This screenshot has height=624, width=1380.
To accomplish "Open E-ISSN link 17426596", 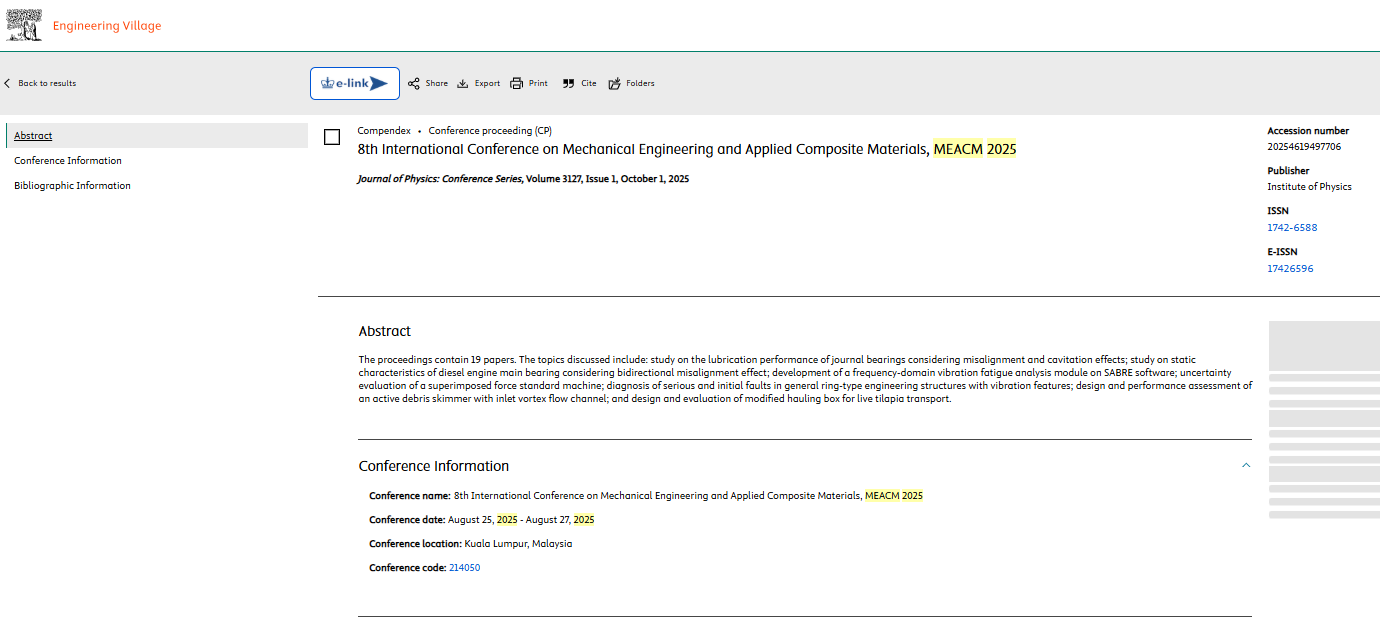I will click(x=1290, y=269).
